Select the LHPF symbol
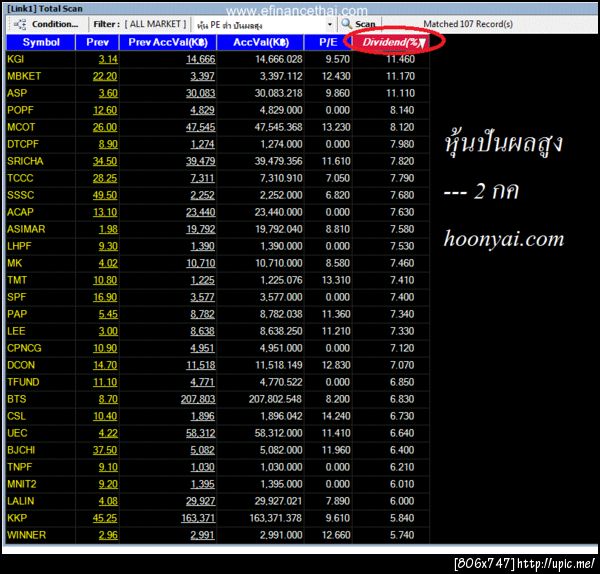Viewport: 600px width, 574px height. click(20, 246)
